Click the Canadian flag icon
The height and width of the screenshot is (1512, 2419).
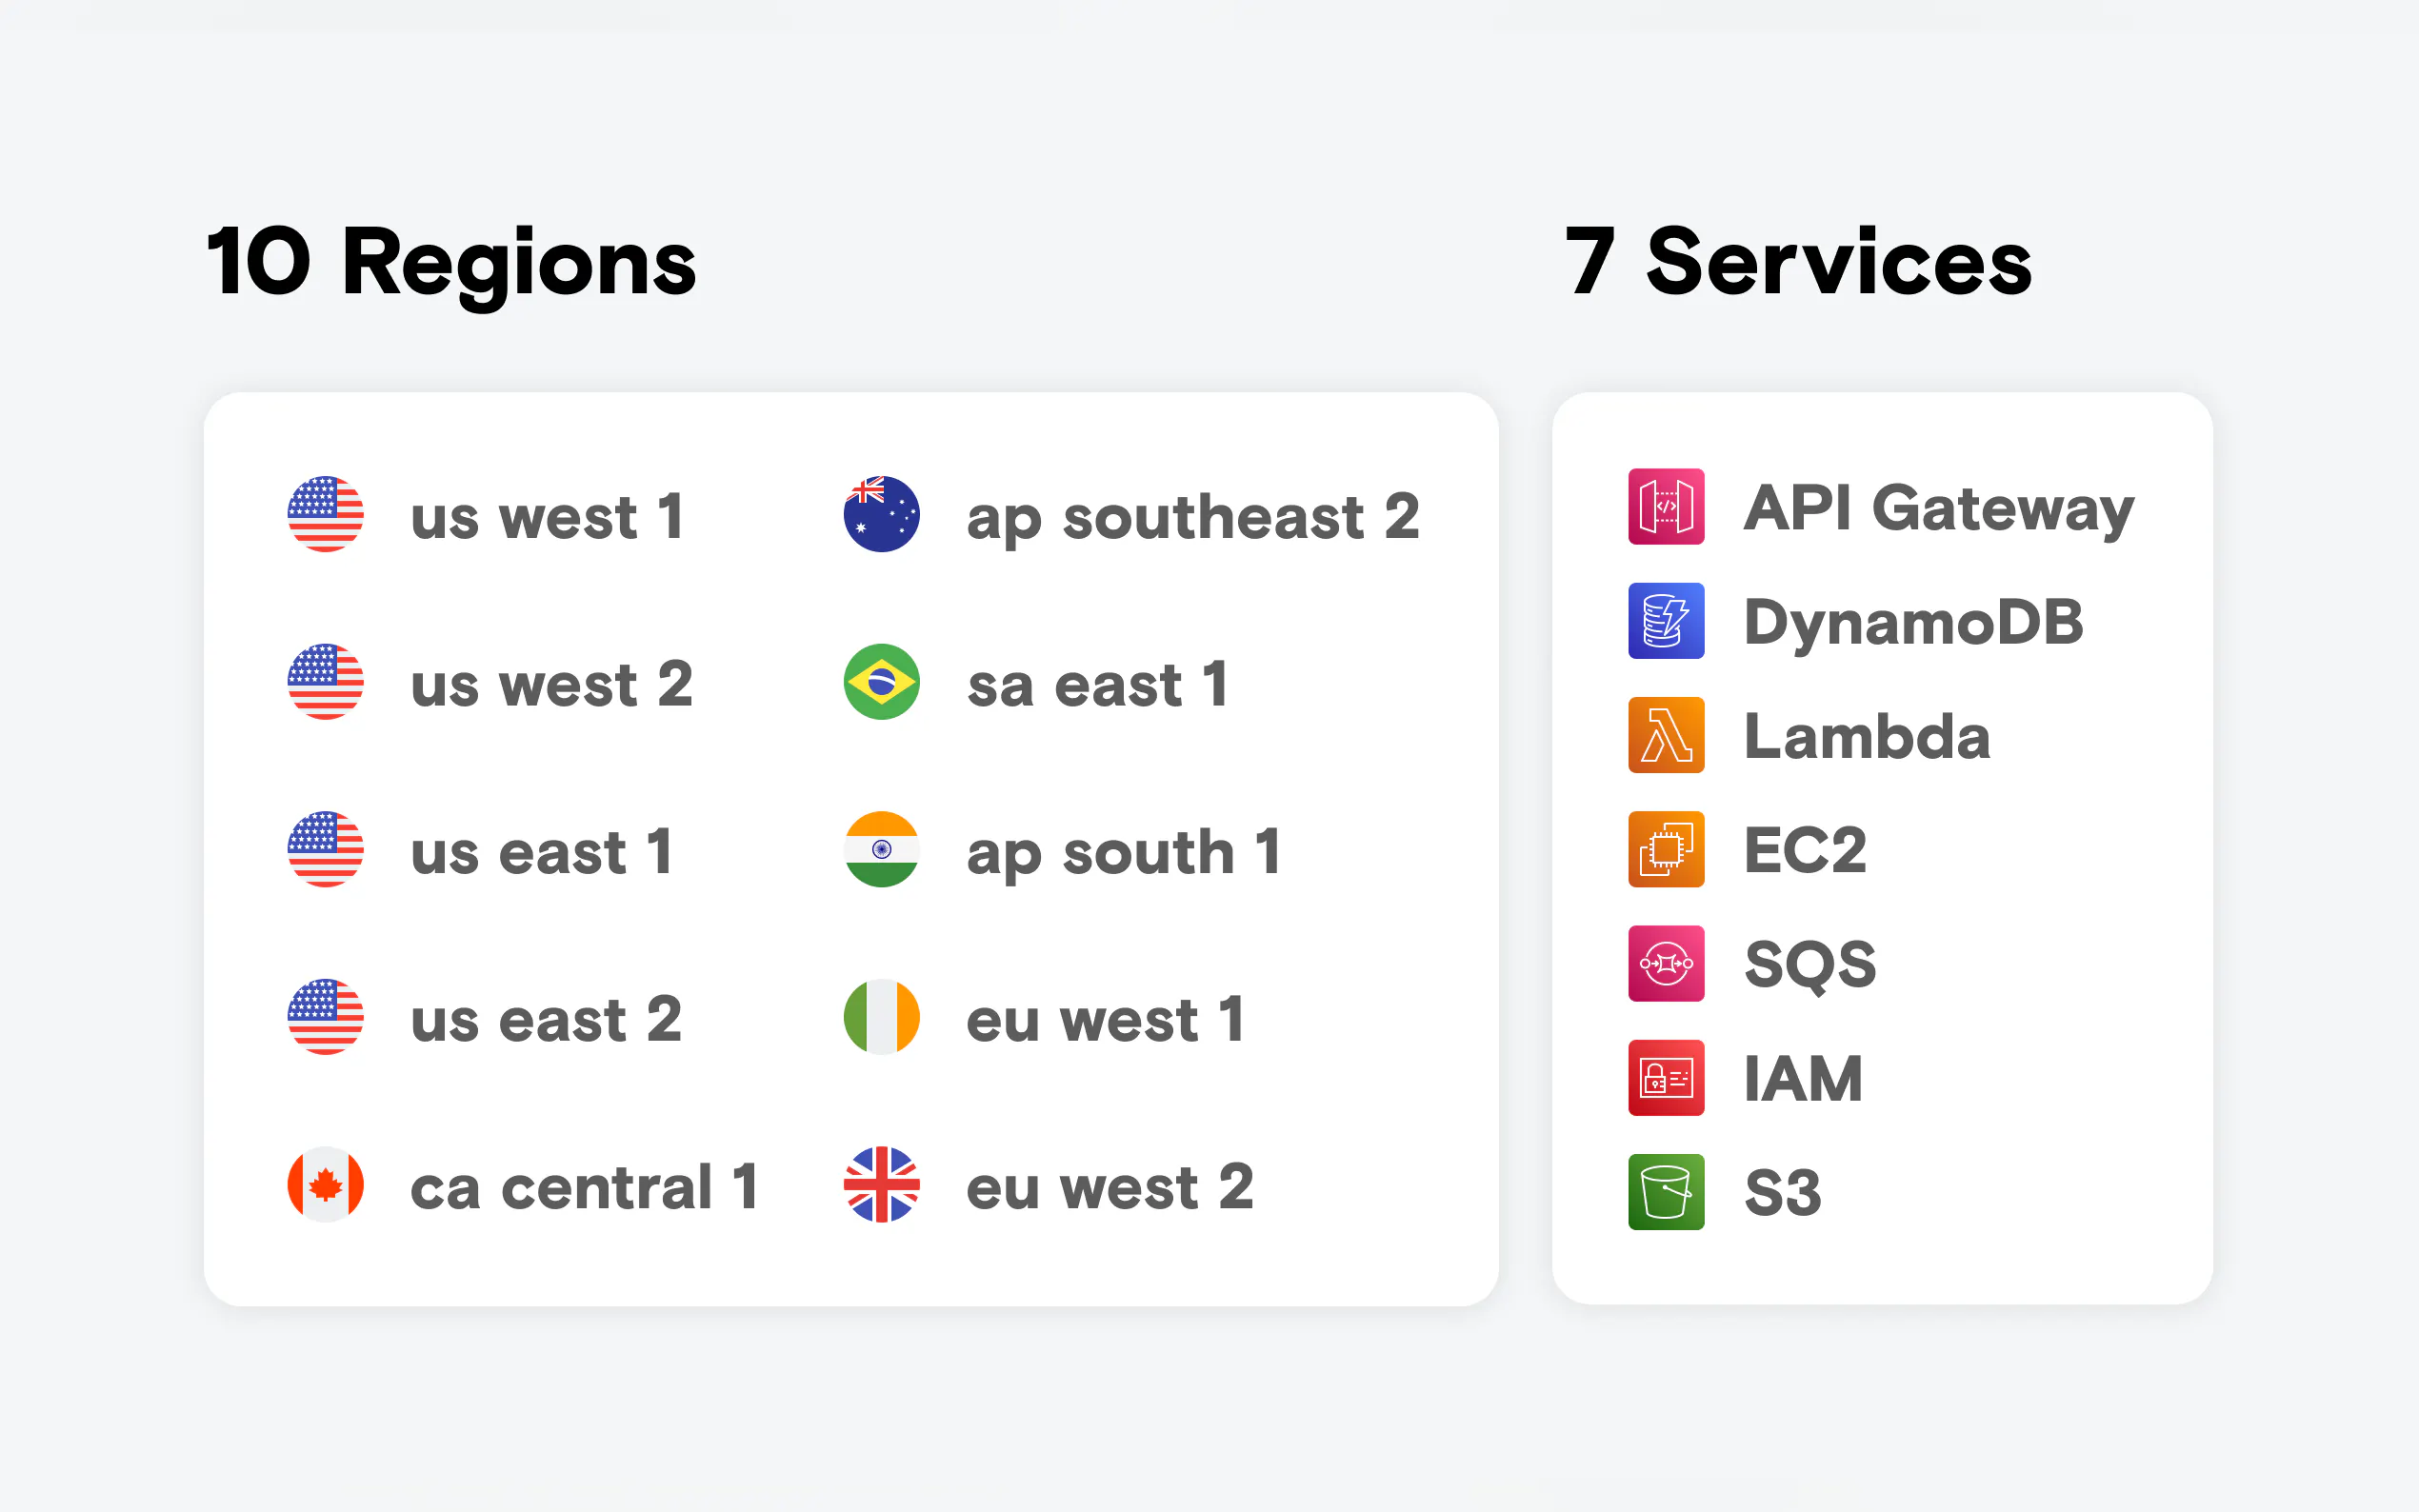(x=325, y=1185)
